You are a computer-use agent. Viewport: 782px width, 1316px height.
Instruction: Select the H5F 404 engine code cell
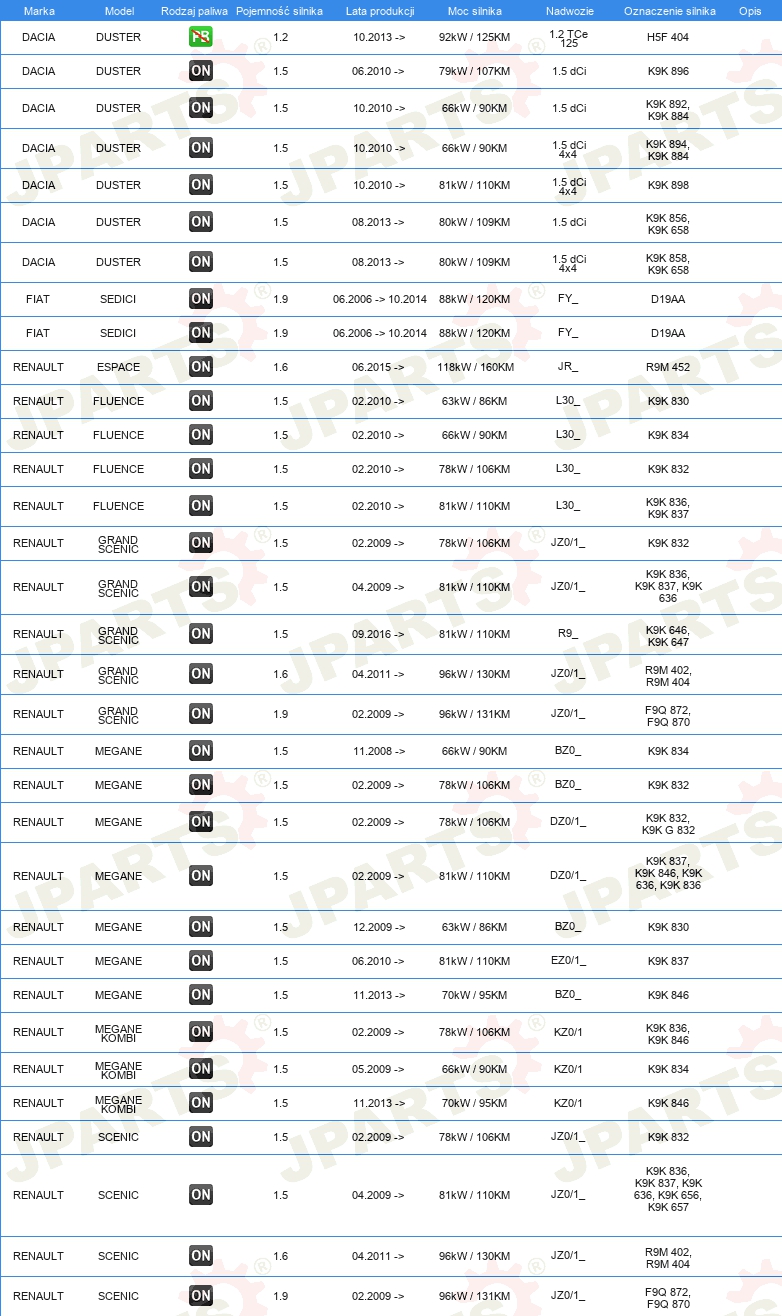pos(668,37)
